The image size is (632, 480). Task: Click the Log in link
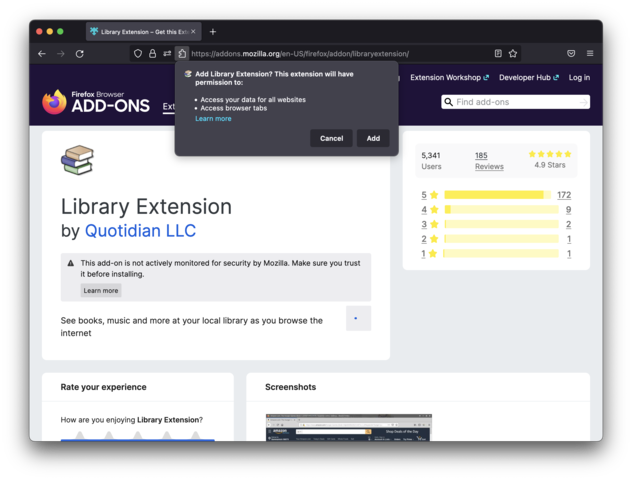(579, 77)
